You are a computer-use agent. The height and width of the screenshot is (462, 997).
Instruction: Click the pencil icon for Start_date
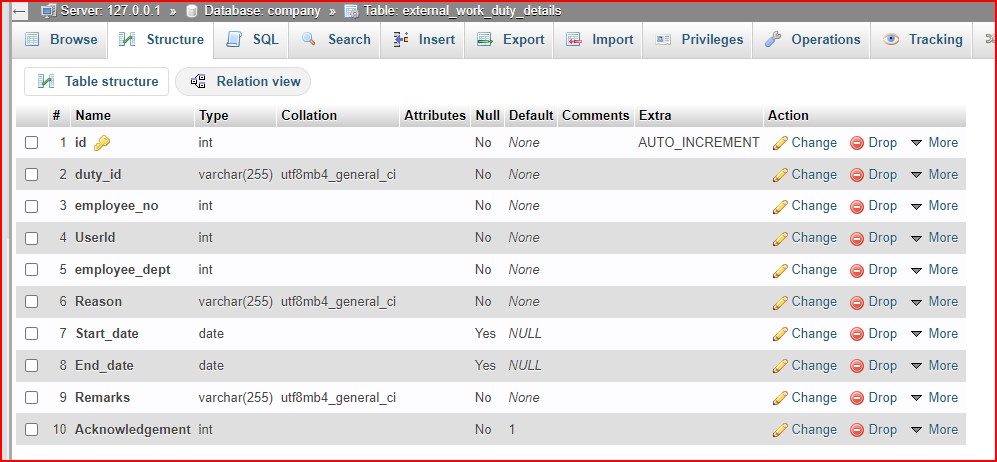(780, 334)
